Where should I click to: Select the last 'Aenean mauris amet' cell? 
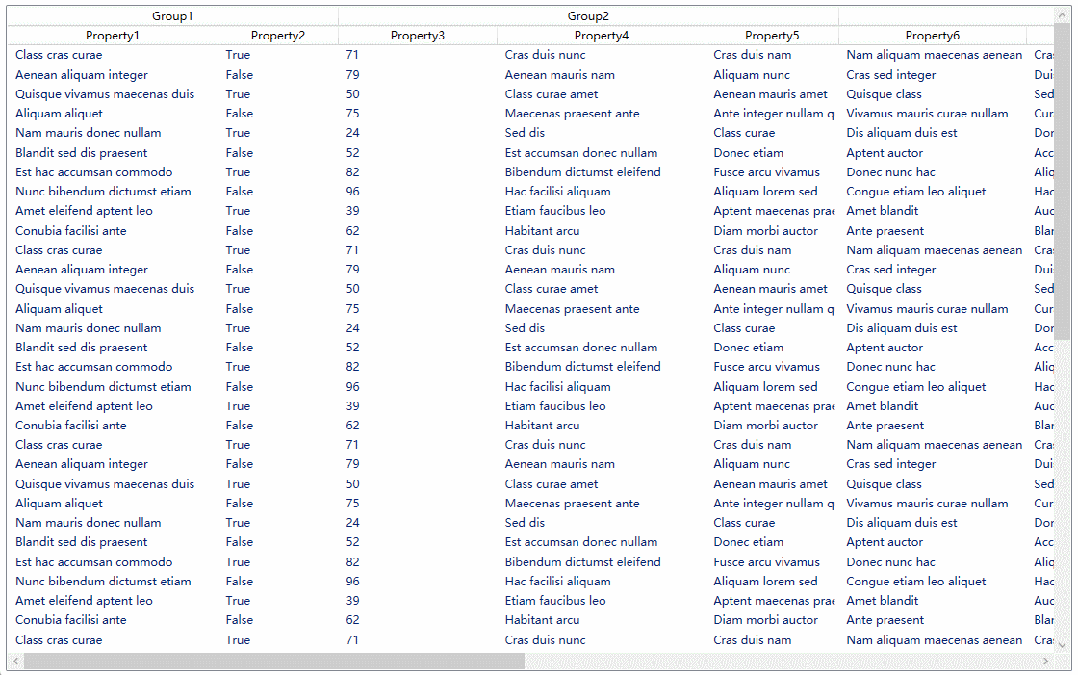pos(772,484)
